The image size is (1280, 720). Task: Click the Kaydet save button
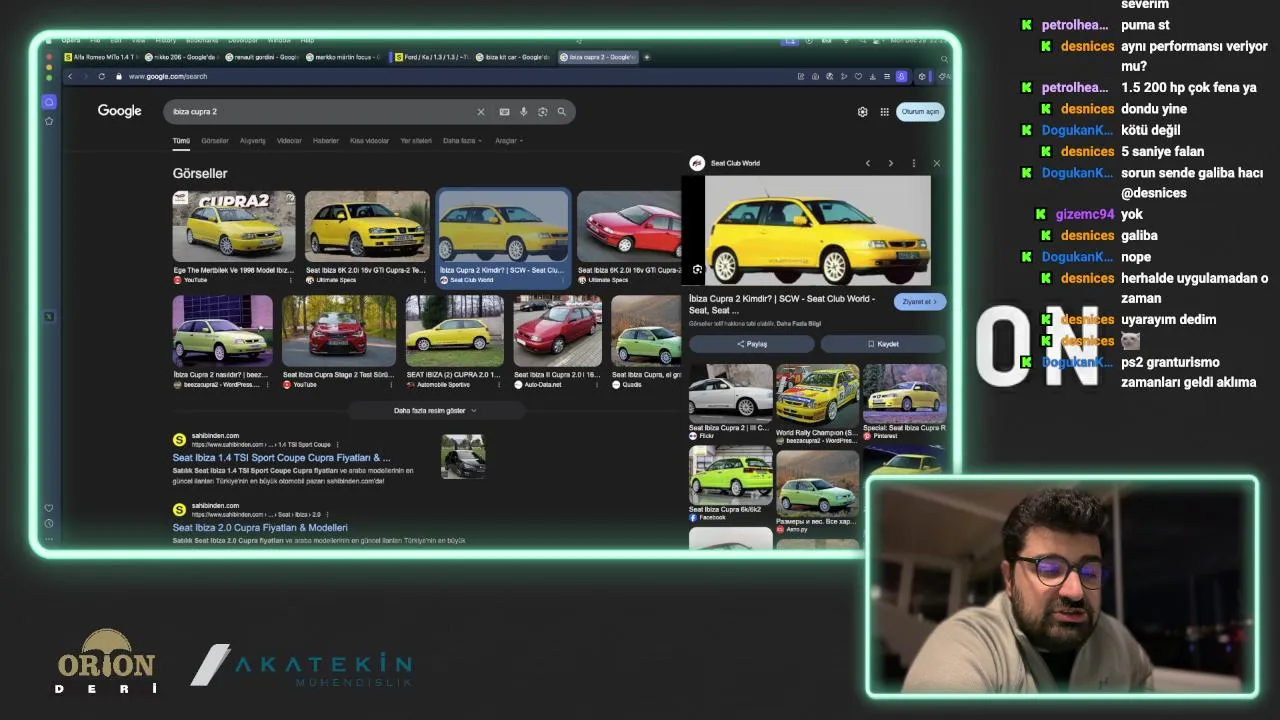point(883,344)
